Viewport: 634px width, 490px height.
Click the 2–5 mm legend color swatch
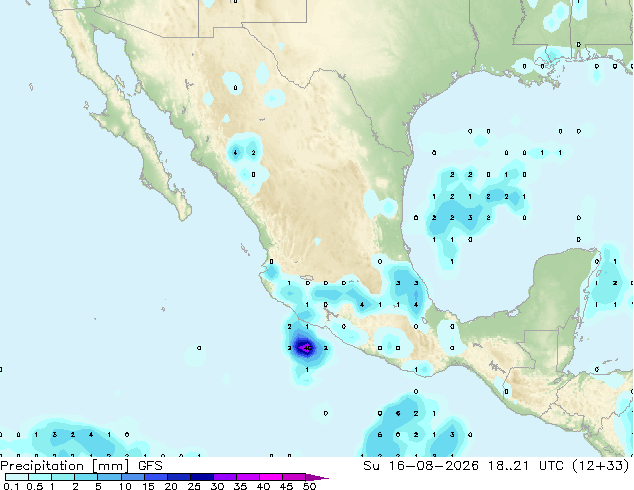pos(86,477)
